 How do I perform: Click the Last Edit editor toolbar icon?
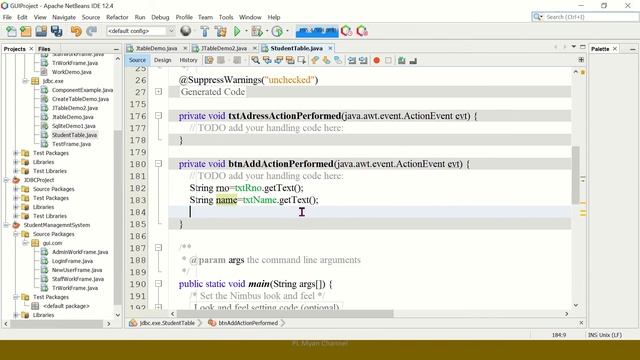click(209, 60)
